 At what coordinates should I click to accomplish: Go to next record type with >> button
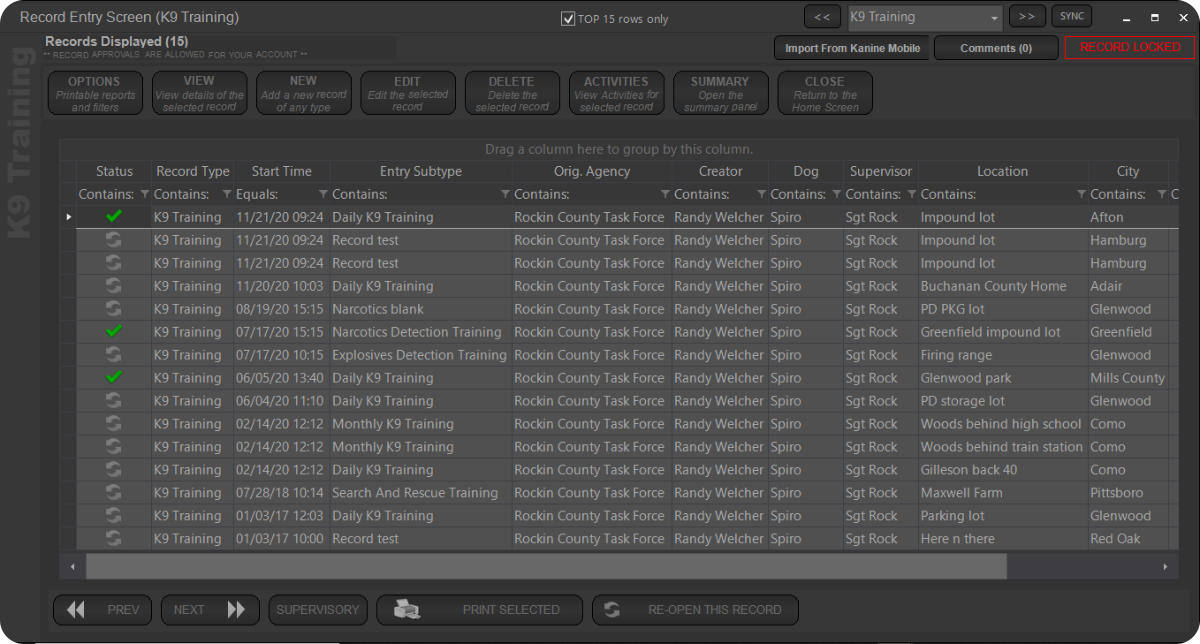1027,17
